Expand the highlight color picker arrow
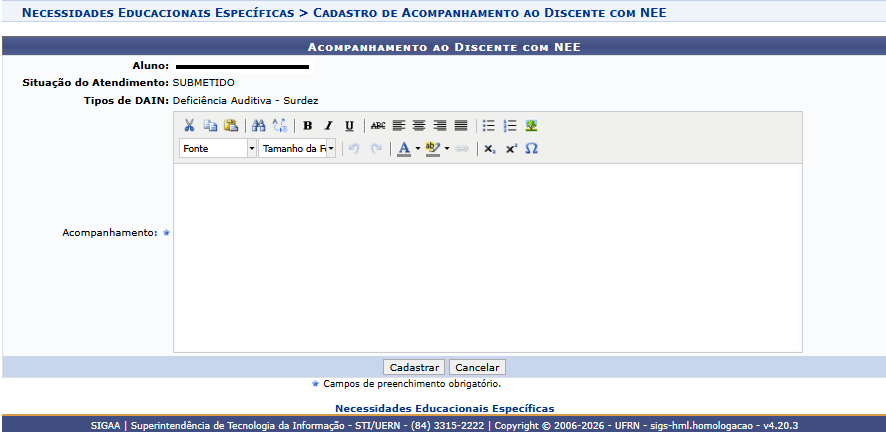Screen dimensions: 886x432 pyautogui.click(x=446, y=149)
